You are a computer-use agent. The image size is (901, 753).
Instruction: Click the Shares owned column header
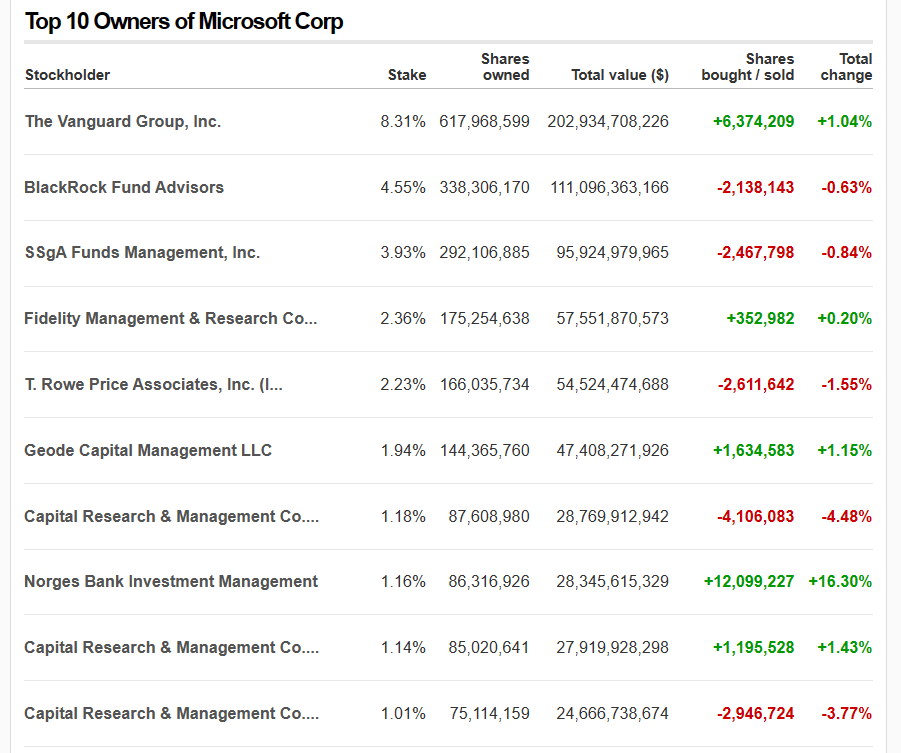(505, 67)
